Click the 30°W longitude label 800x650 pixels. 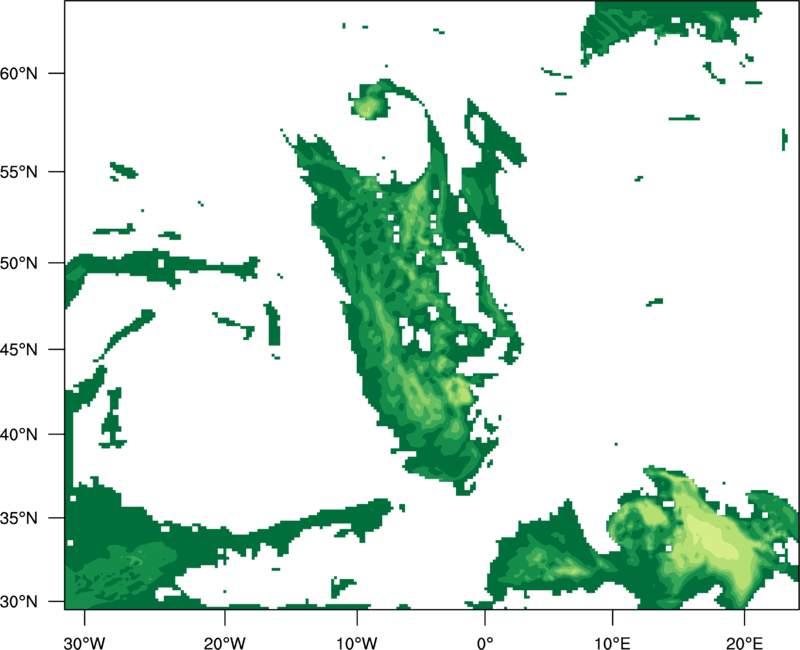tap(84, 643)
